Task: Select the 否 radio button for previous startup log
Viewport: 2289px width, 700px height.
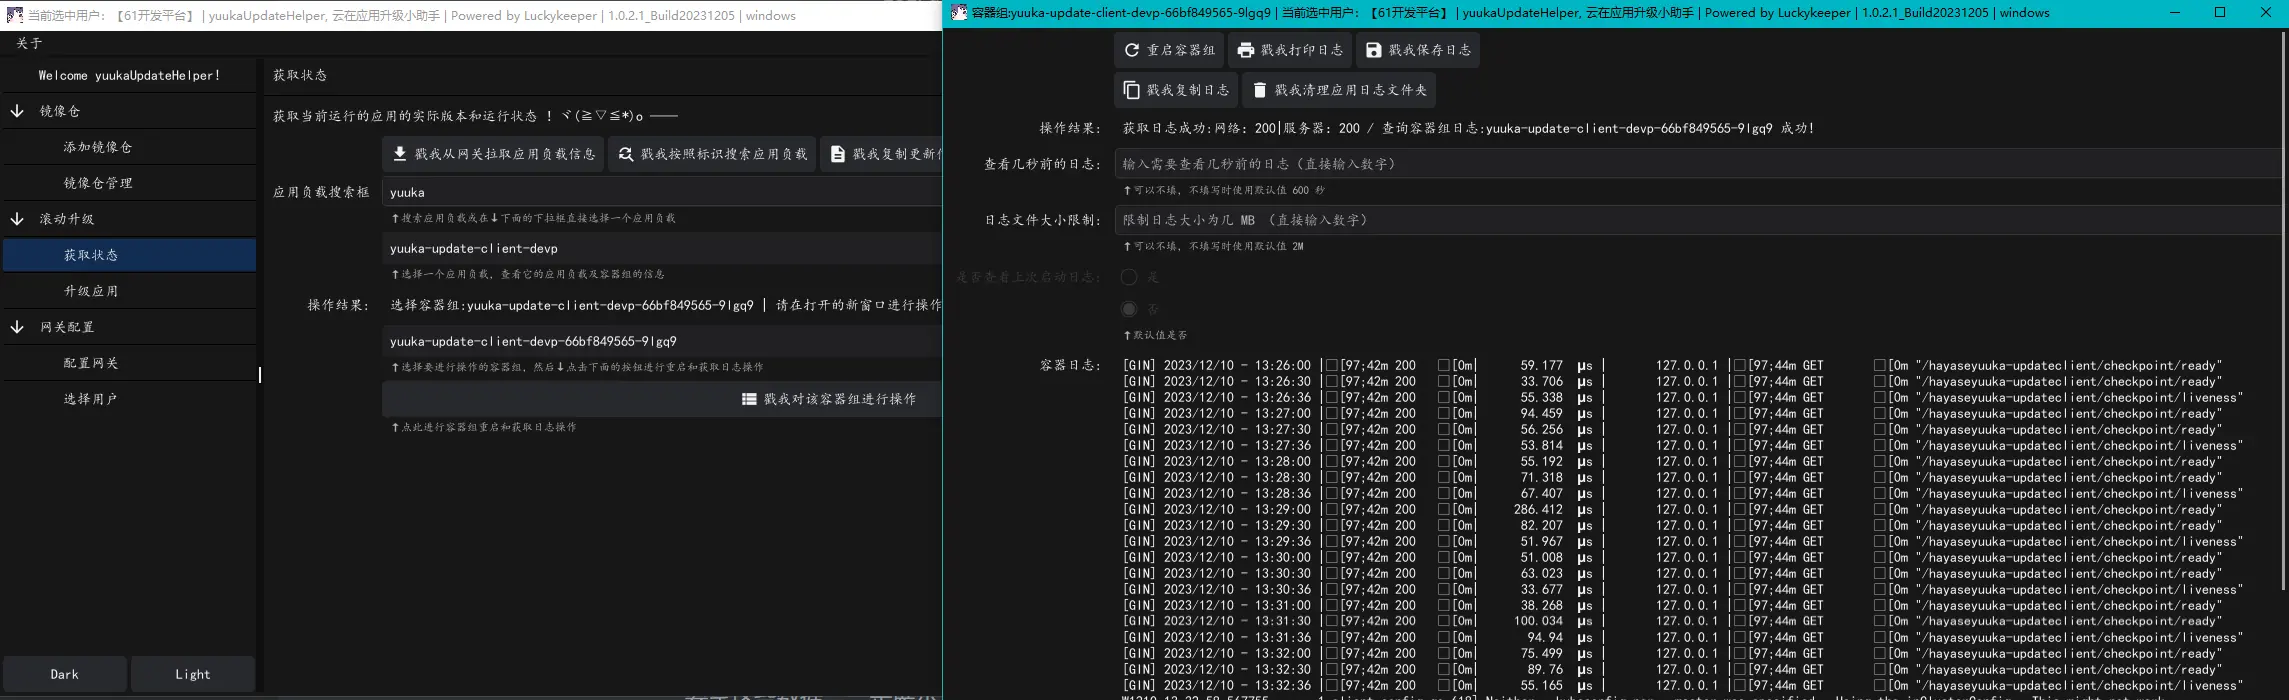Action: coord(1129,309)
